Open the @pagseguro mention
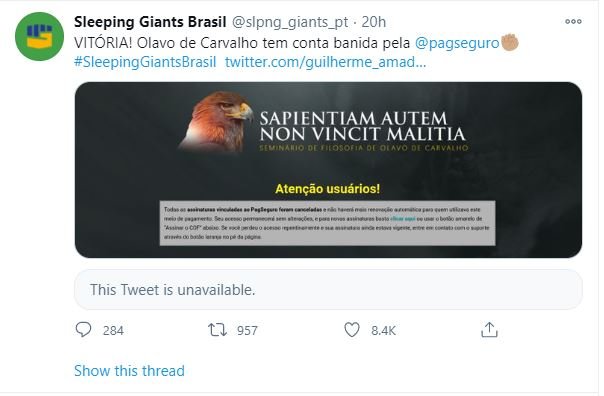 click(x=457, y=43)
